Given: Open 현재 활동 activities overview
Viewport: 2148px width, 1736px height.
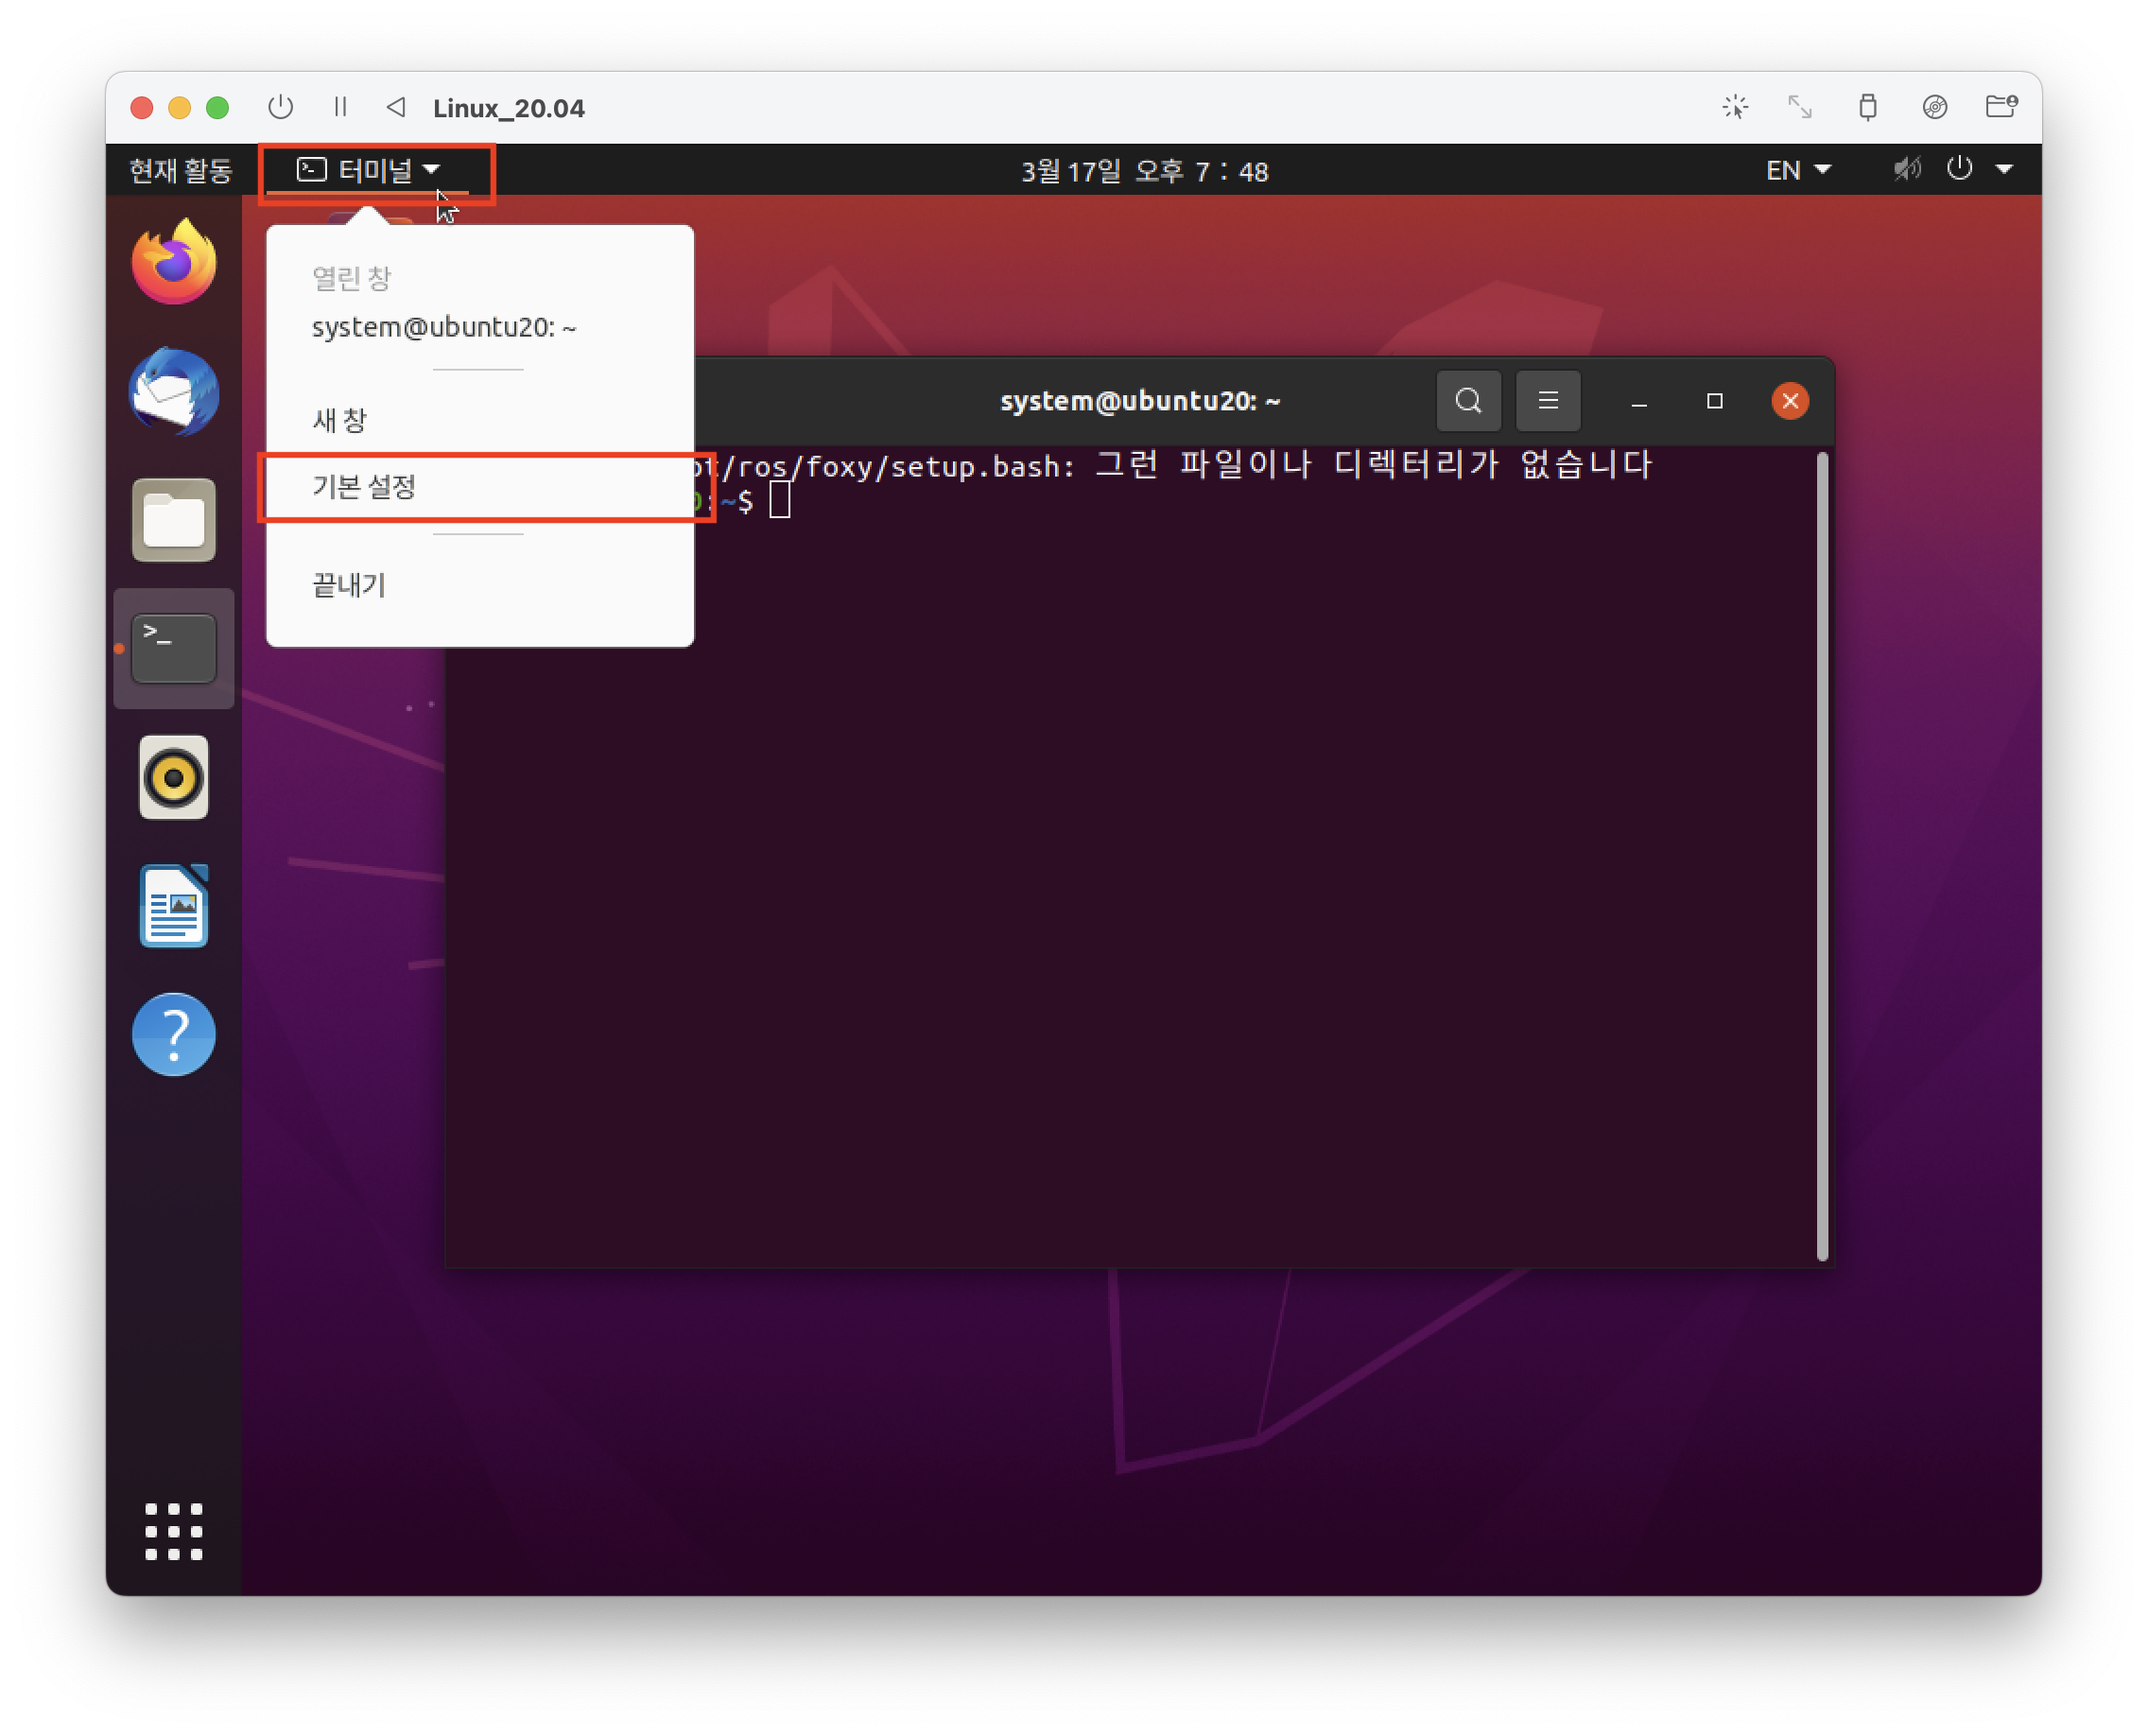Looking at the screenshot, I should pos(181,171).
